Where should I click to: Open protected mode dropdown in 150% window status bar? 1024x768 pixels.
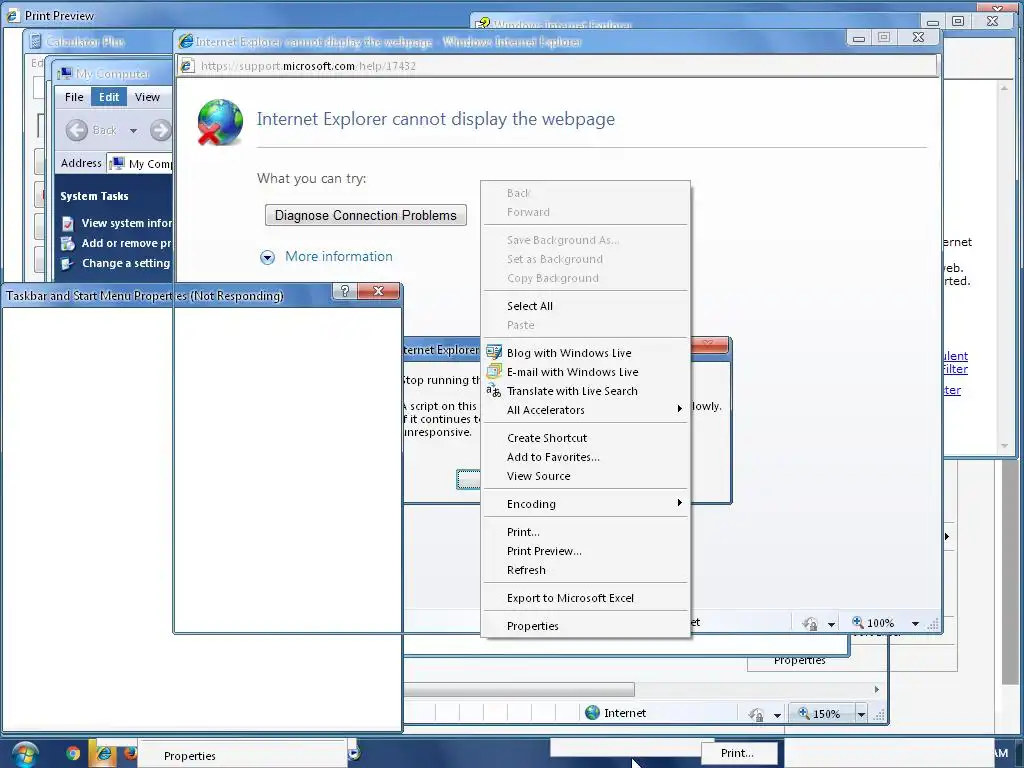pos(777,715)
